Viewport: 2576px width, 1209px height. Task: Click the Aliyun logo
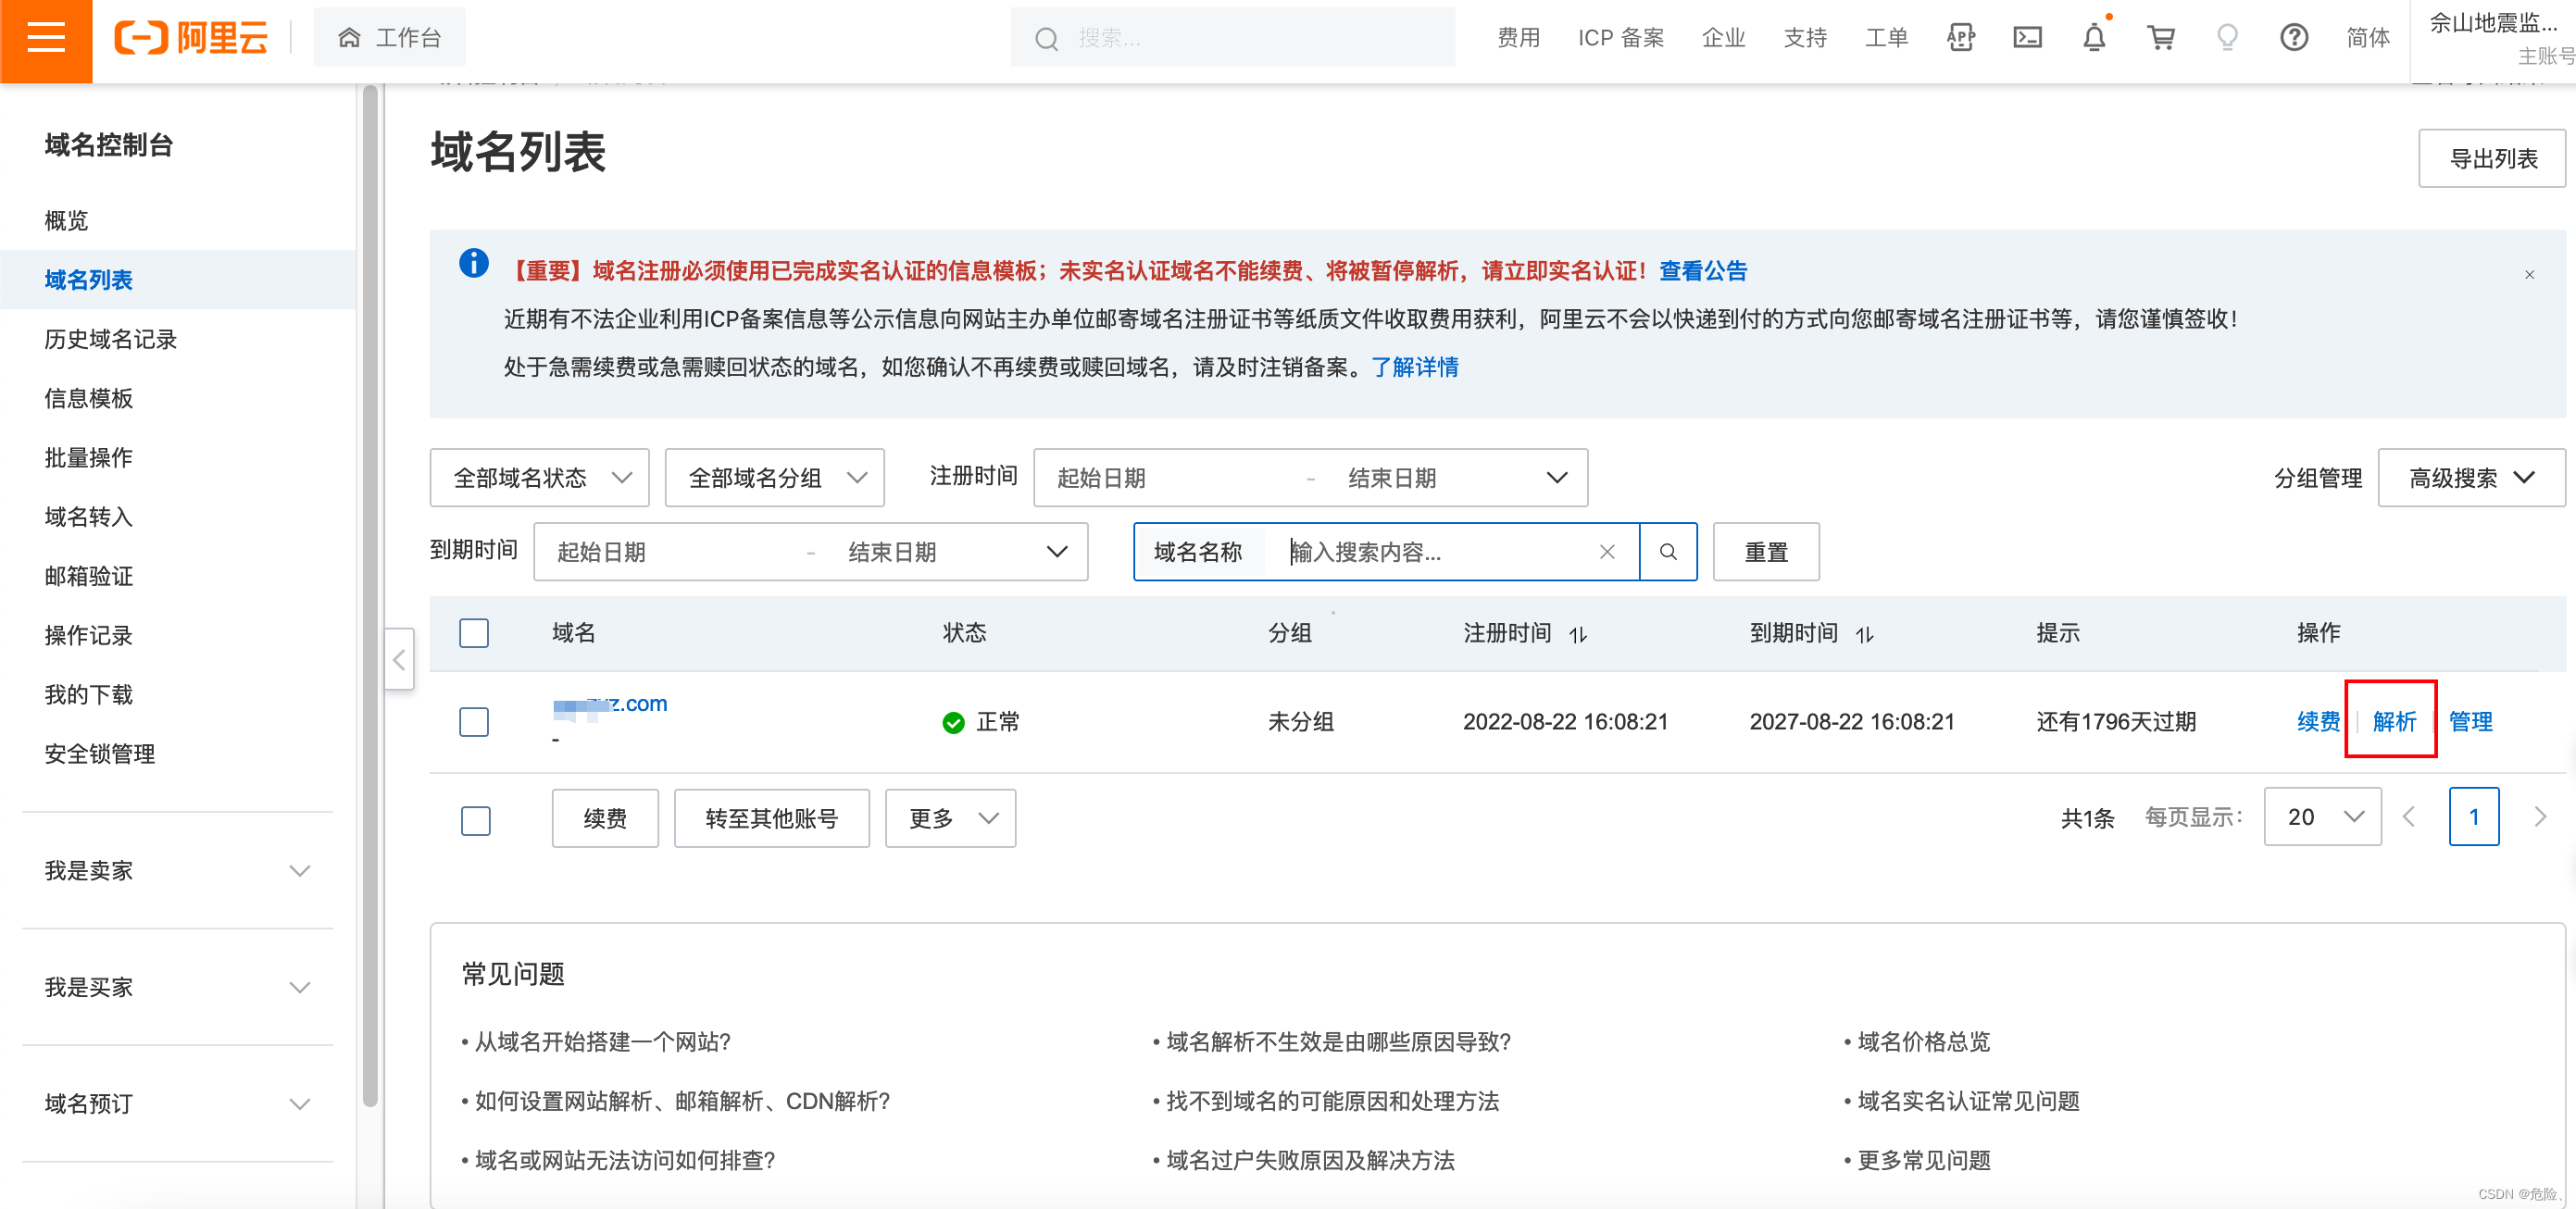191,38
